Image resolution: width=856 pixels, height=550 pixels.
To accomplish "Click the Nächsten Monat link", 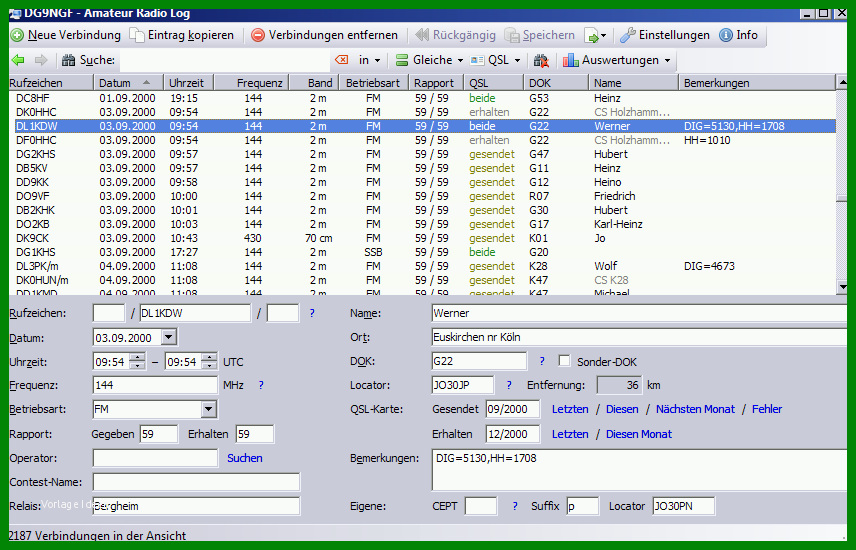I will click(x=695, y=409).
